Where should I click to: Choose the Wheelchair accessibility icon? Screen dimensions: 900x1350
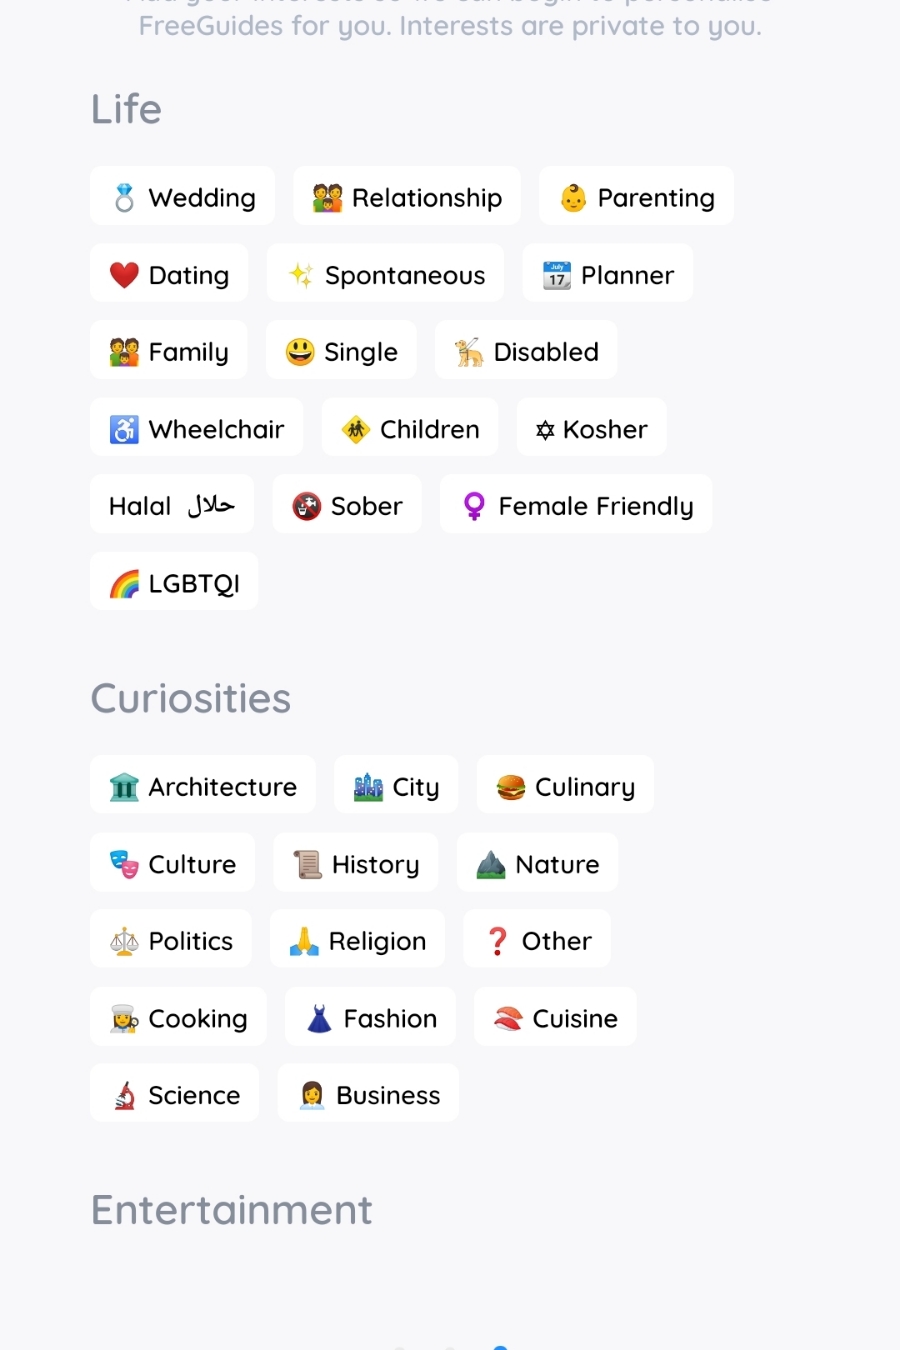pos(124,429)
